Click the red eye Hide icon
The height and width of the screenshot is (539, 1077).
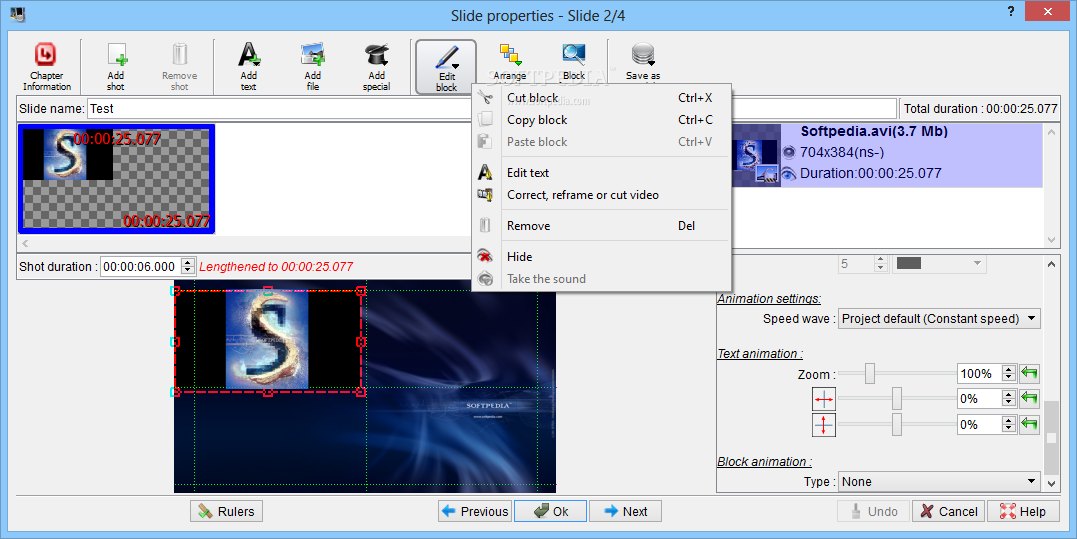point(486,256)
